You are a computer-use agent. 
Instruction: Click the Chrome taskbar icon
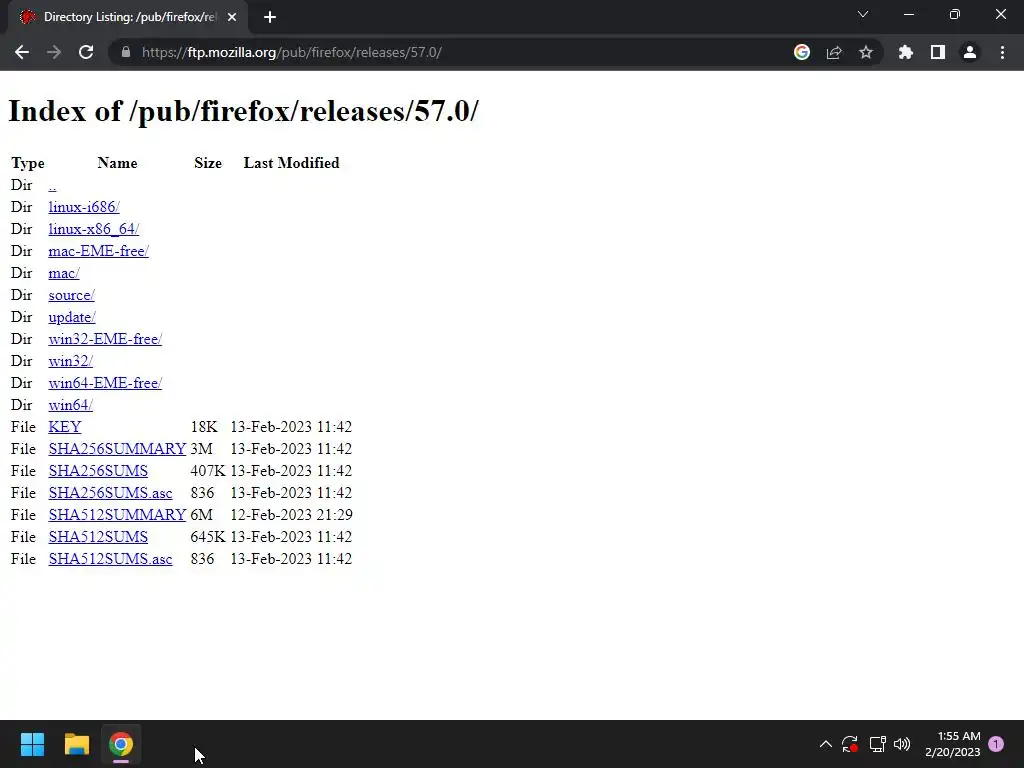pos(121,744)
